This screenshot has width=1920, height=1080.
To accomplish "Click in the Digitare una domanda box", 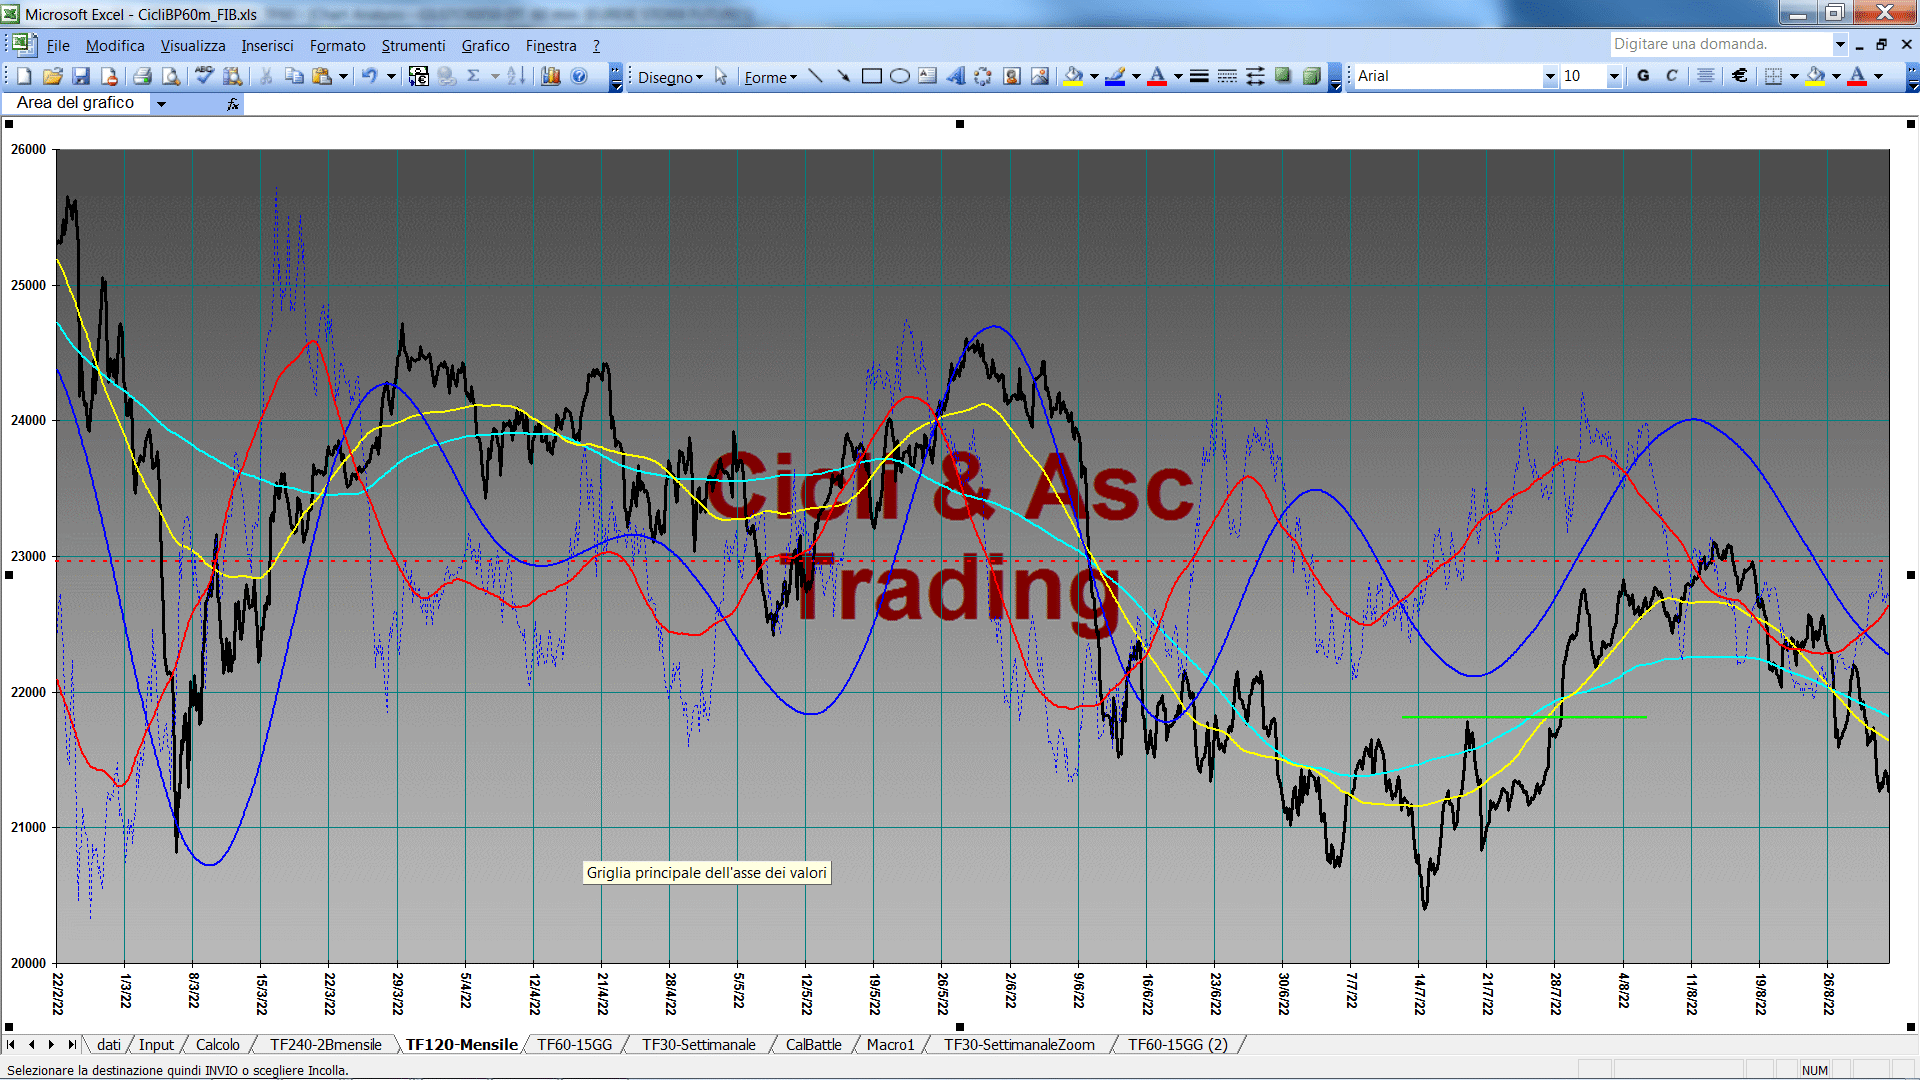I will 1720,44.
